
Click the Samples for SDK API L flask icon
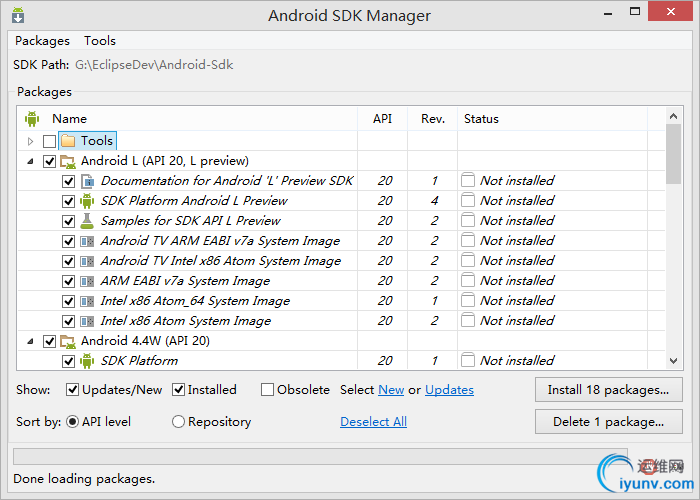click(x=87, y=221)
